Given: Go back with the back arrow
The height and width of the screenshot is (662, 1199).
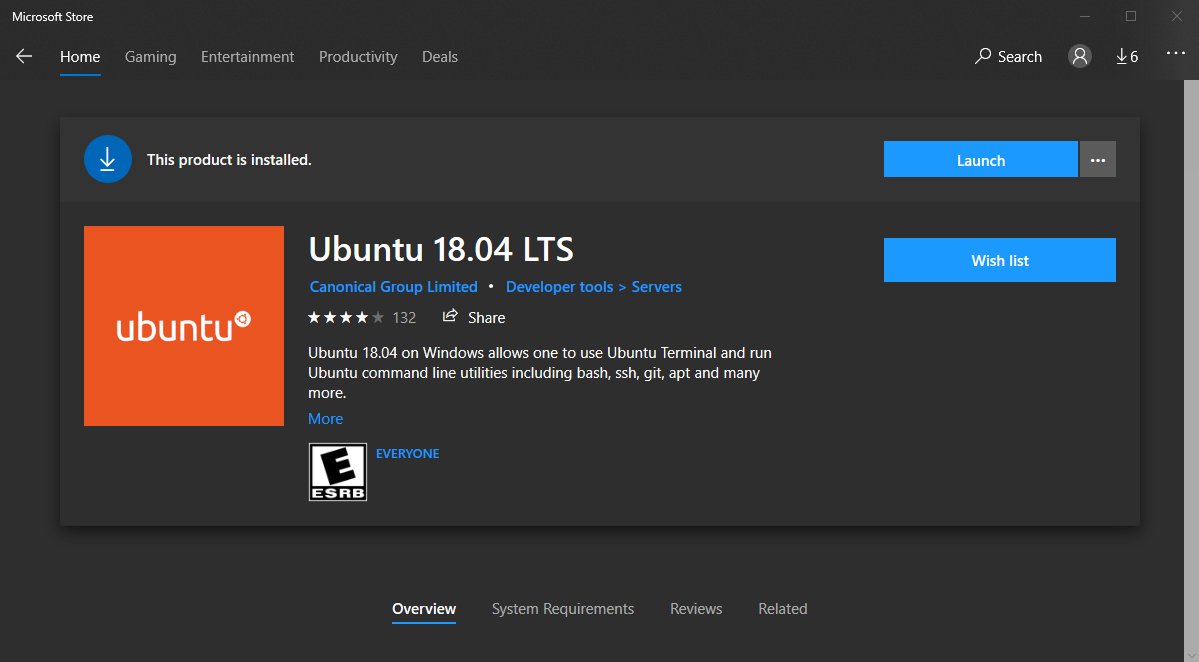Looking at the screenshot, I should click(x=24, y=57).
